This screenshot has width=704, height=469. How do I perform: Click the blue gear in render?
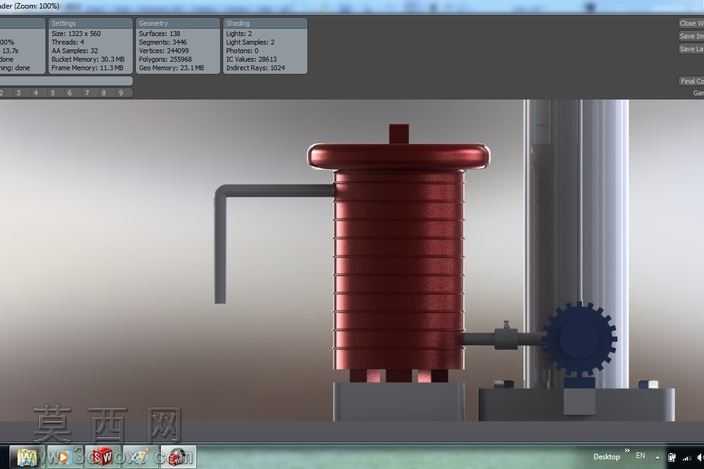[580, 339]
